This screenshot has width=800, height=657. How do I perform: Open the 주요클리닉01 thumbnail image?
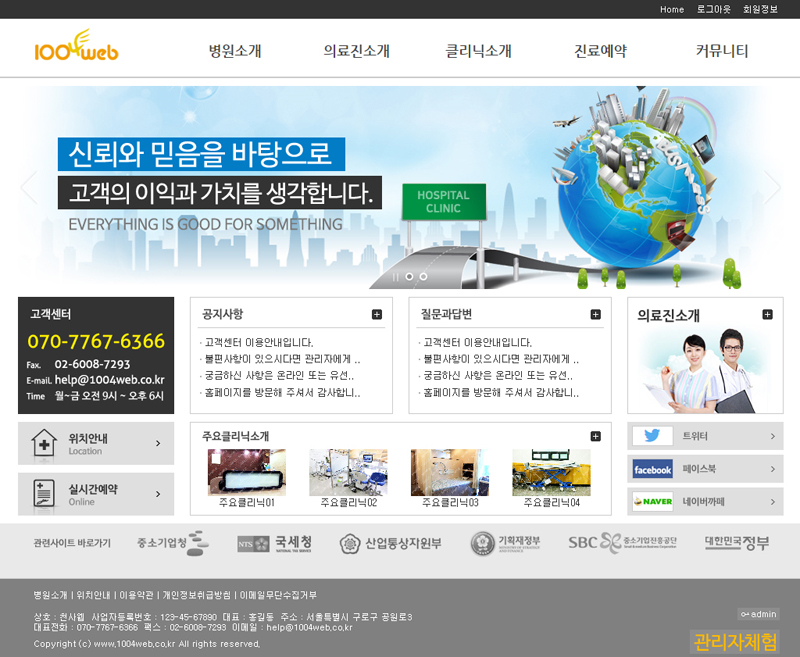tap(247, 472)
